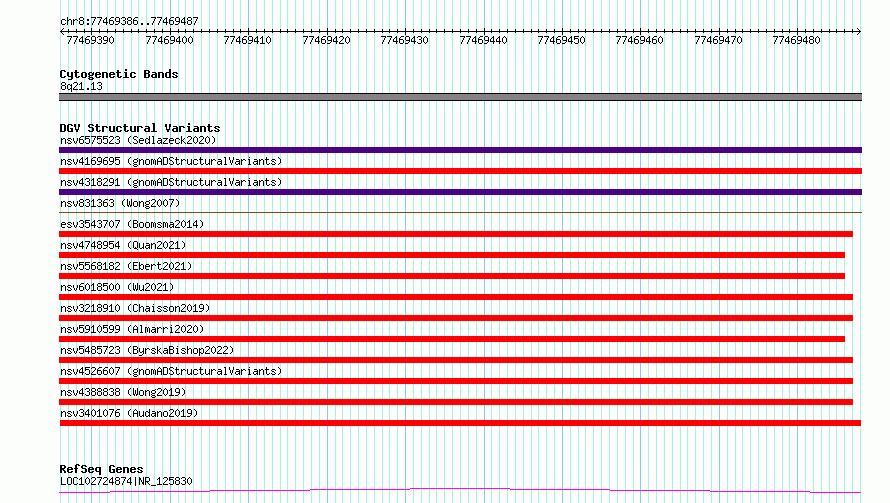Click the chr8:77469386..77469487 region label
The image size is (890, 503).
tap(129, 22)
